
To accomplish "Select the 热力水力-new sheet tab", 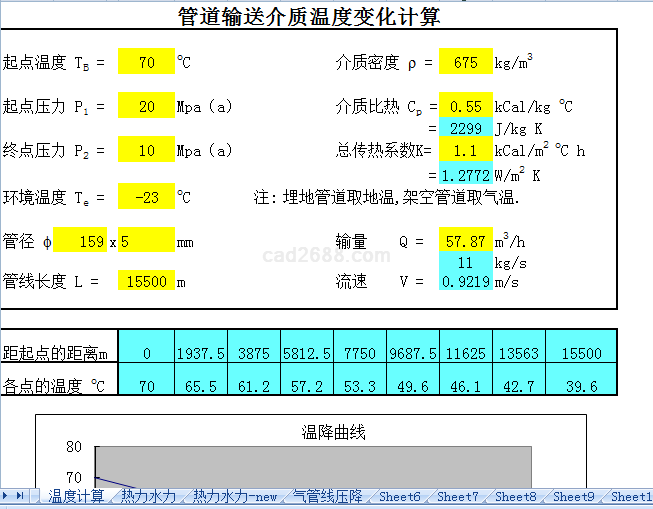I will [x=234, y=496].
